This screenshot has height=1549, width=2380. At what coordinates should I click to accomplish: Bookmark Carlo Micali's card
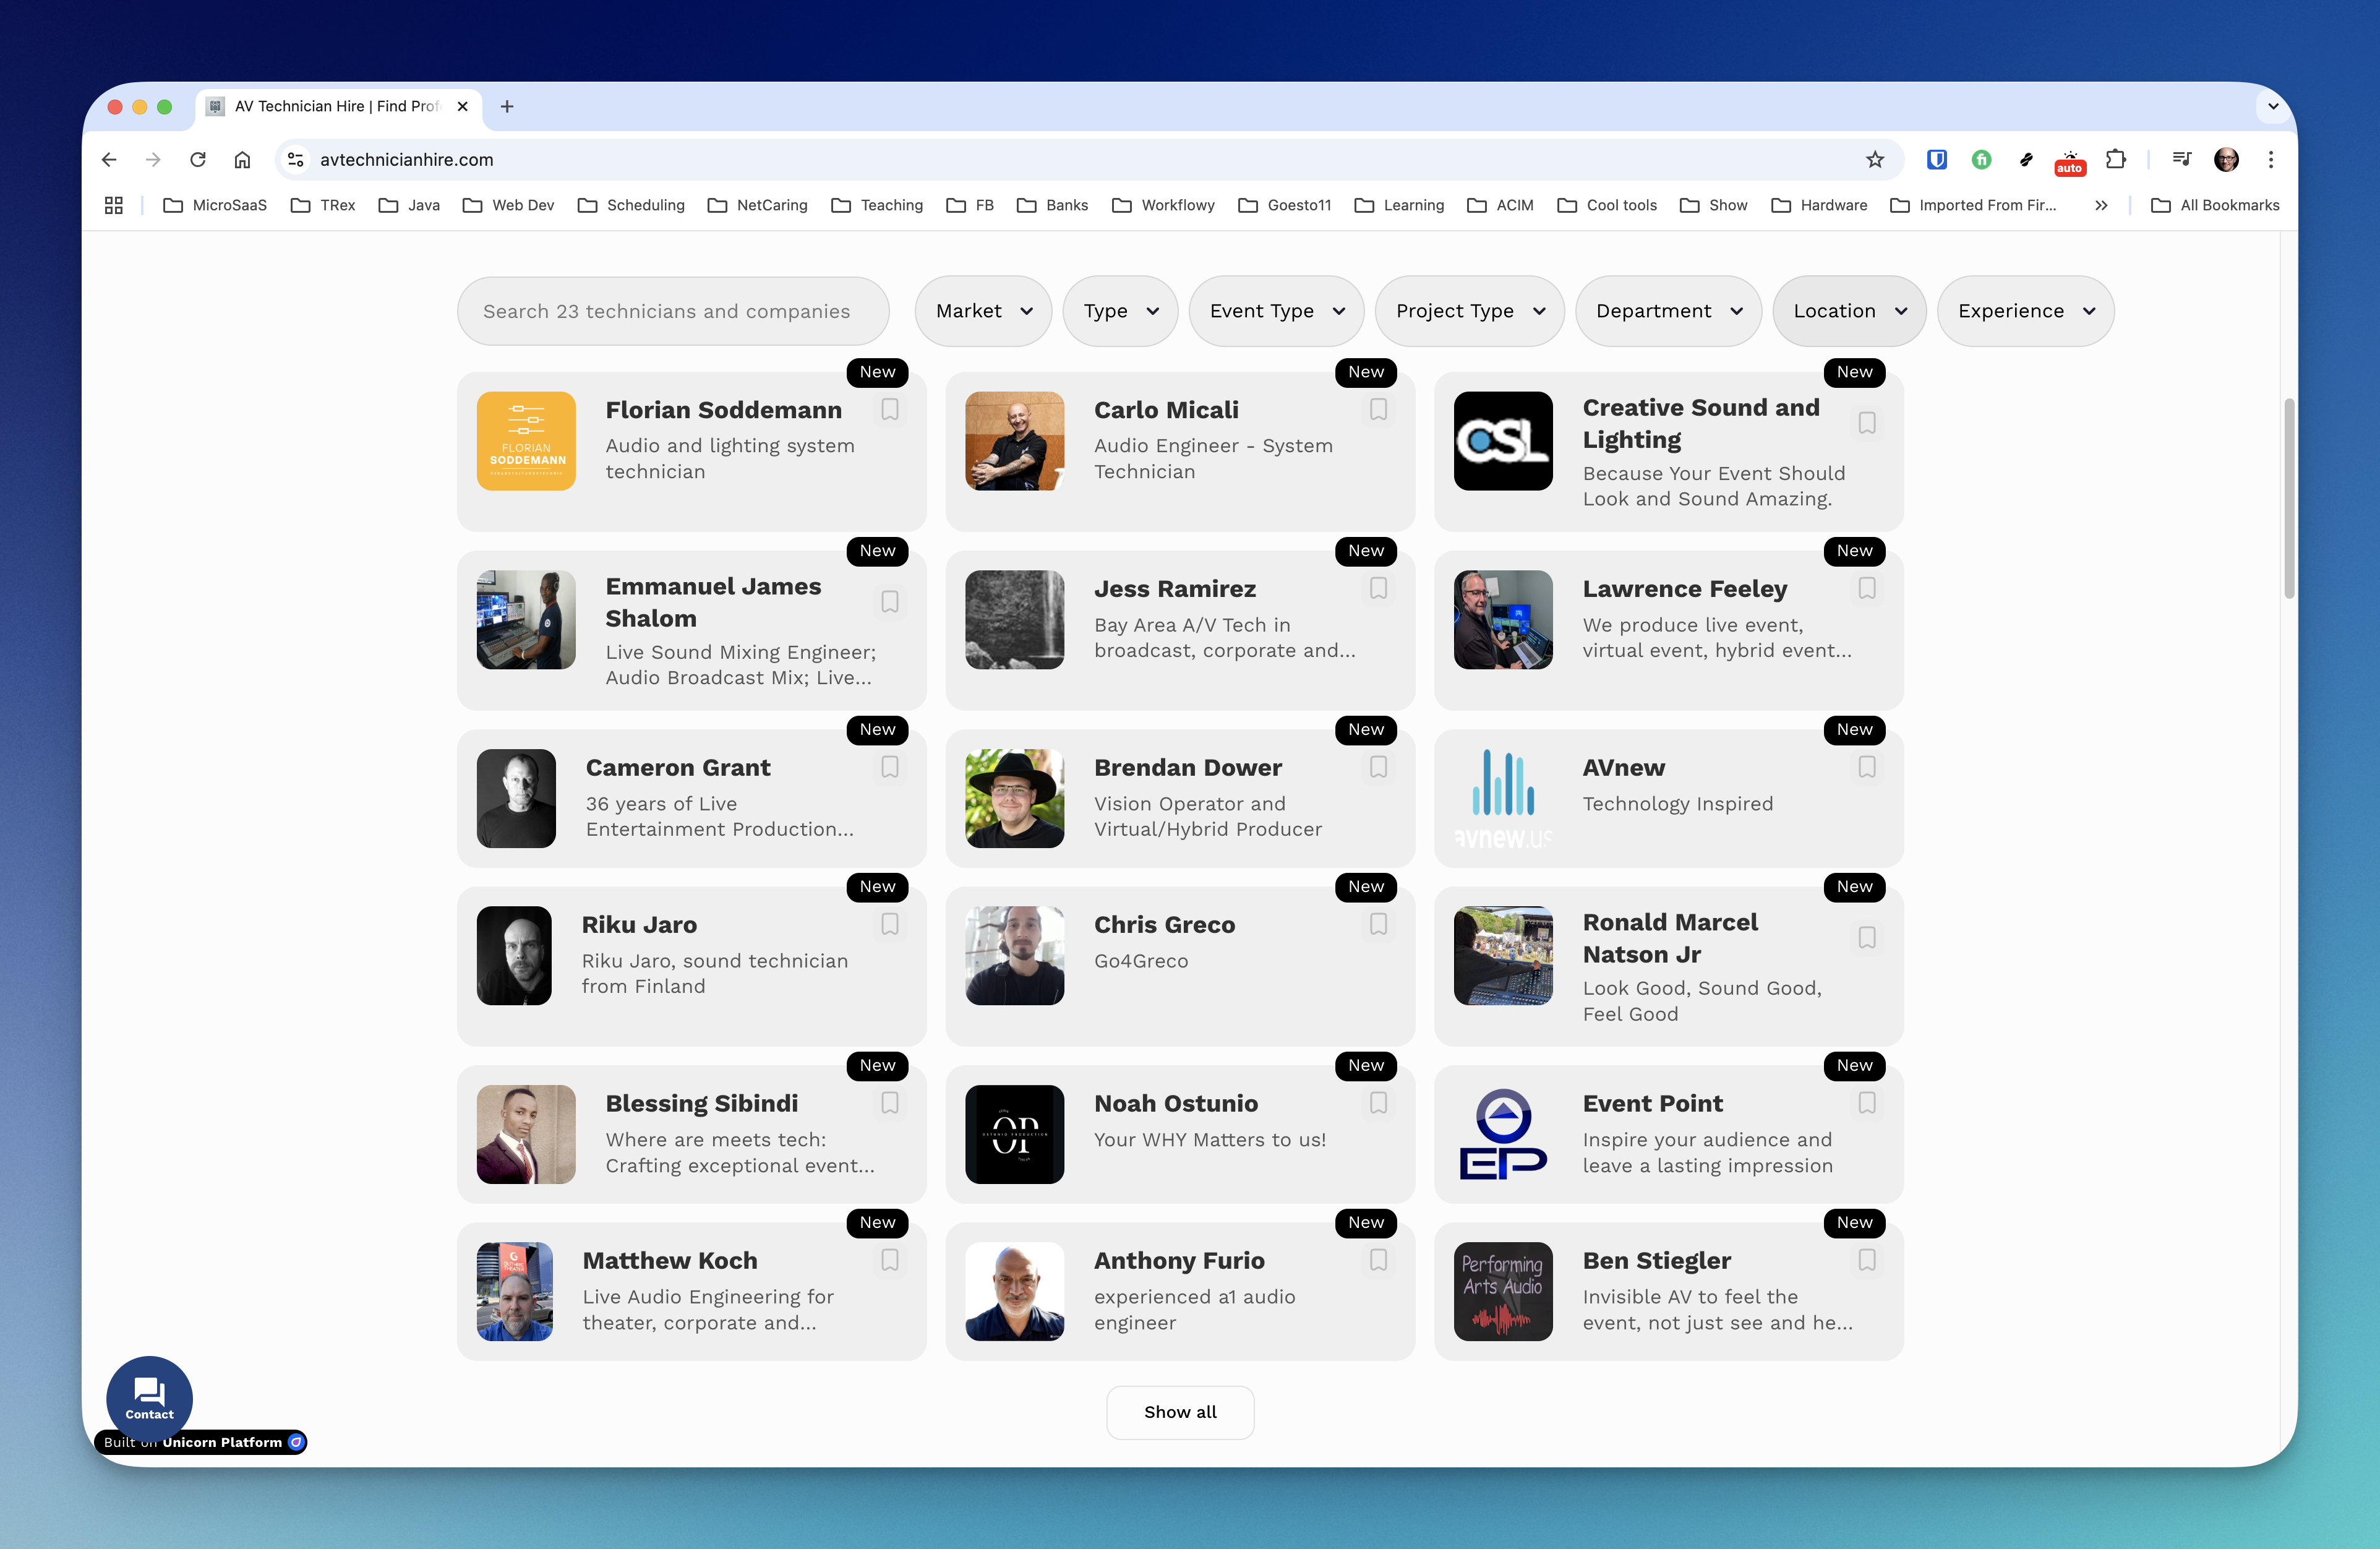pos(1378,410)
